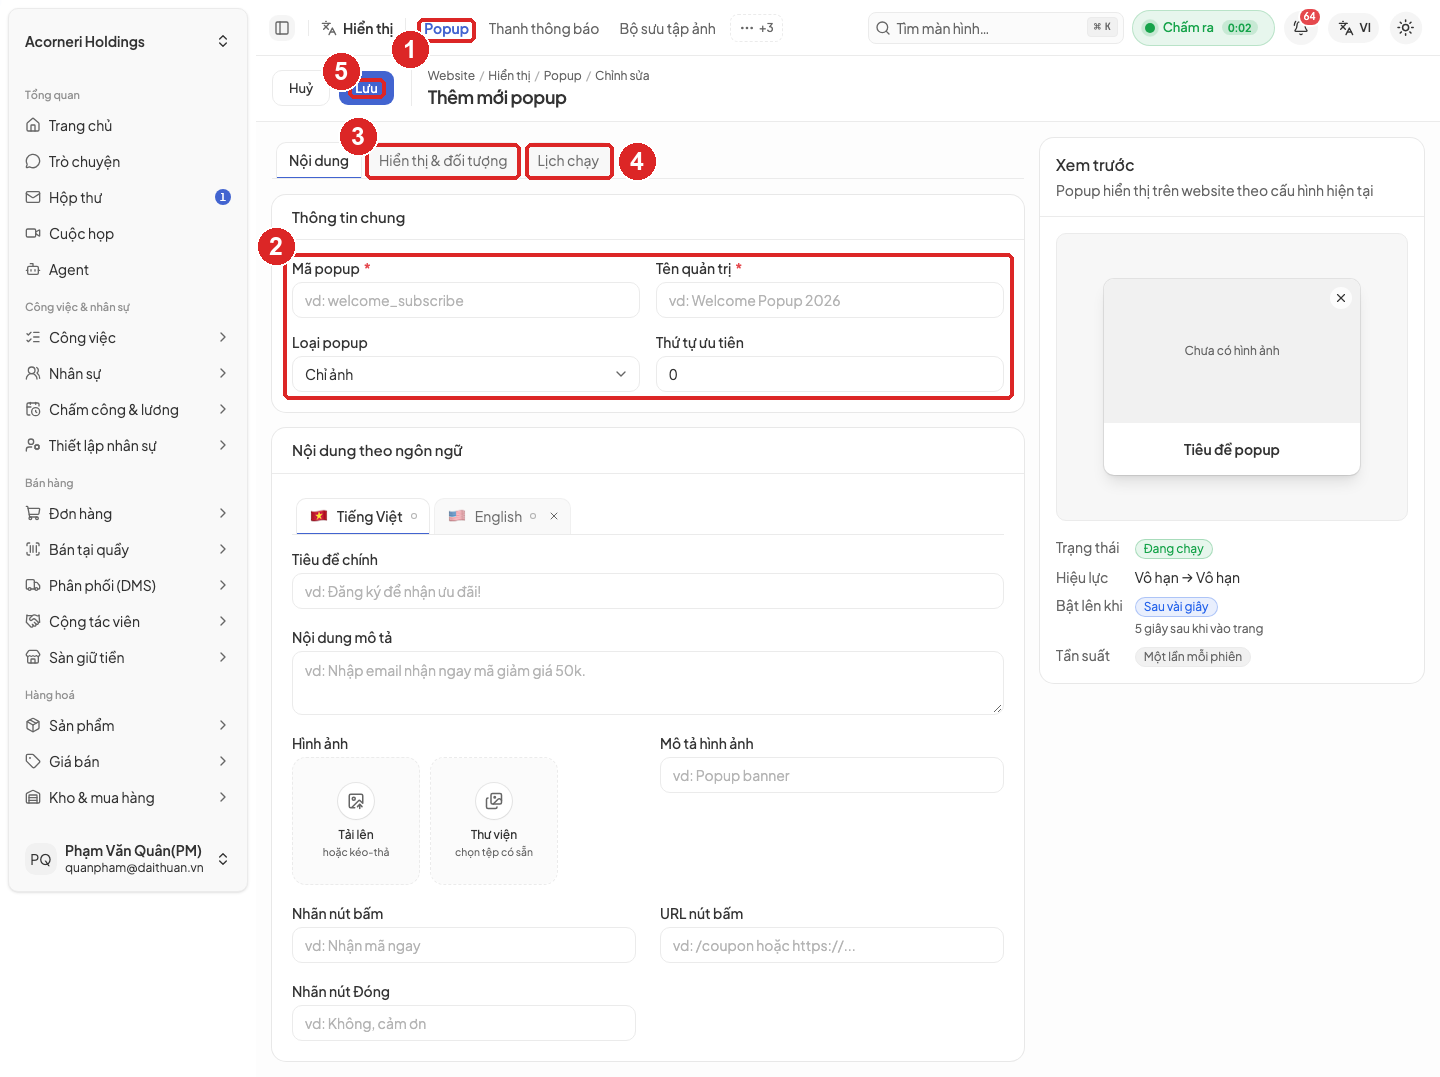
Task: Focus the Tiêu đề chính field
Action: (648, 591)
